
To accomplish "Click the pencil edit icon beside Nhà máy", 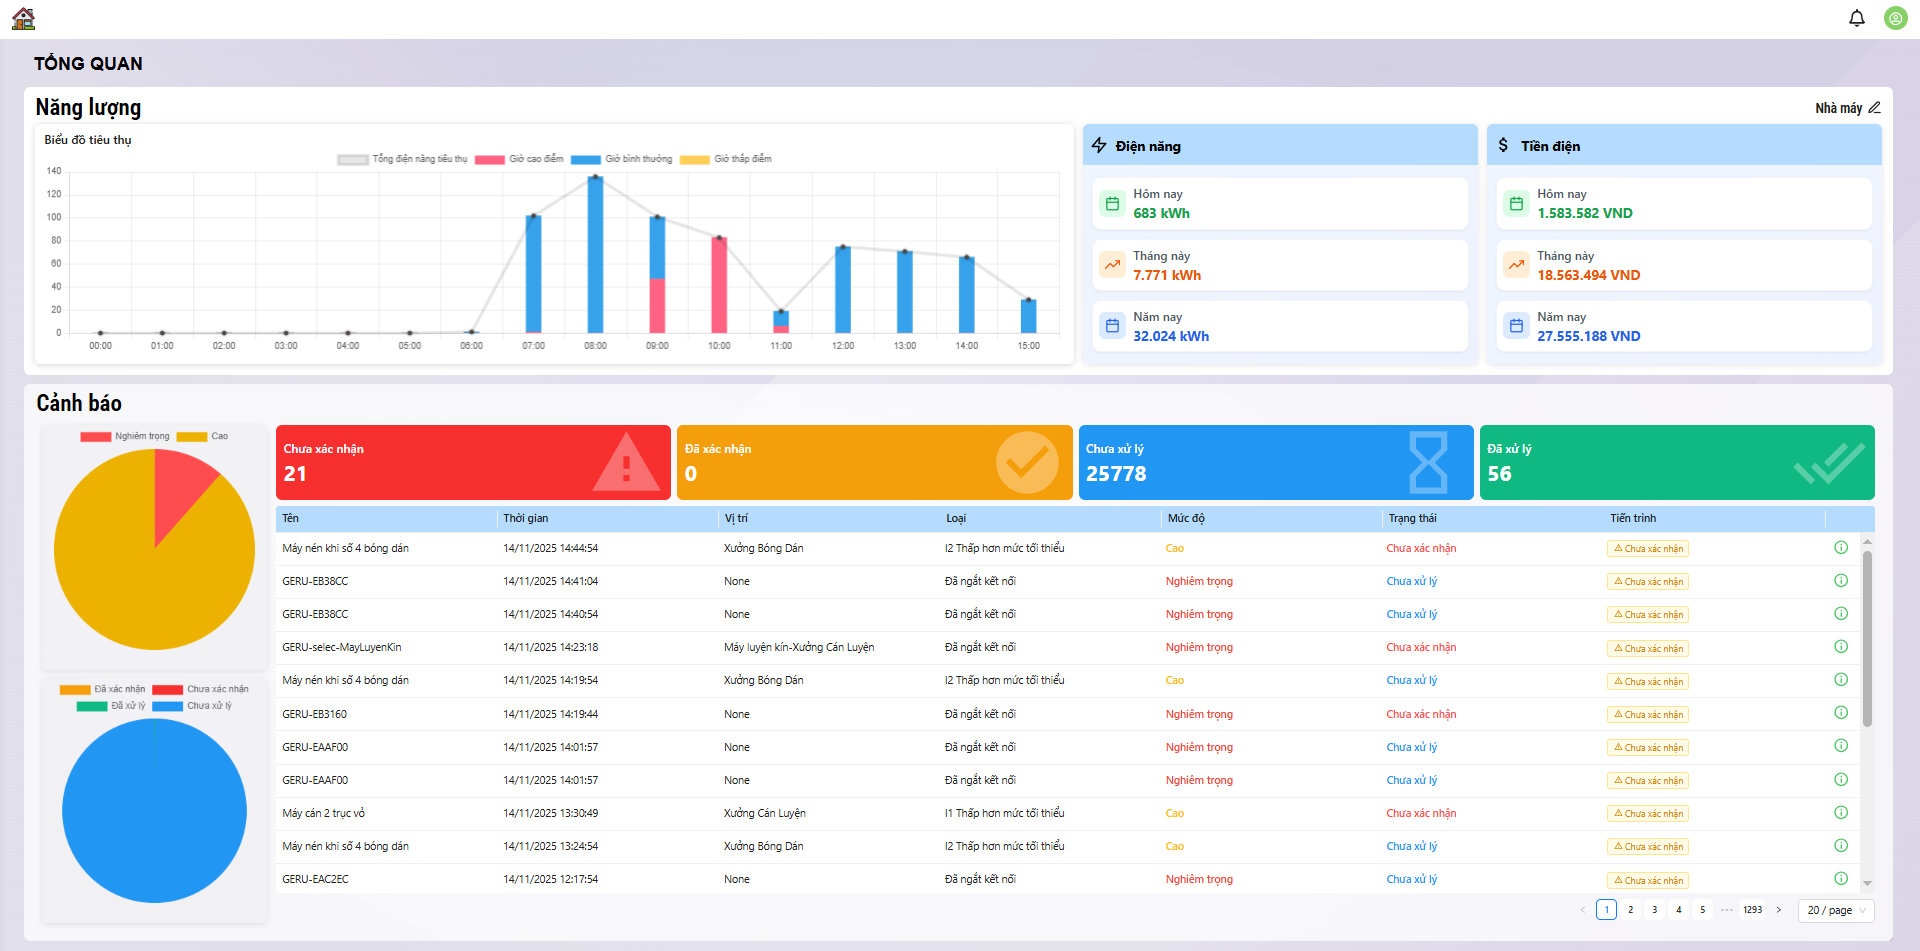I will pos(1875,108).
